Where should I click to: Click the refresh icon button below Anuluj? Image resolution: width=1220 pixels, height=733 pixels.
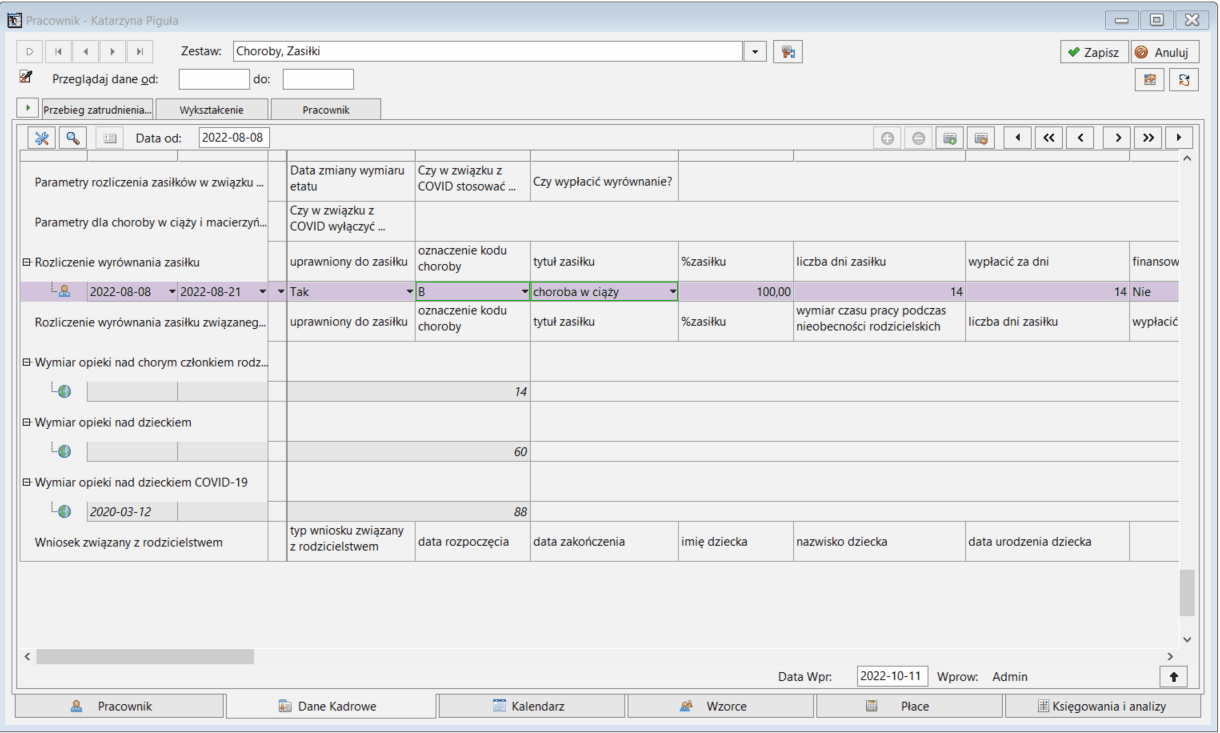[1184, 80]
